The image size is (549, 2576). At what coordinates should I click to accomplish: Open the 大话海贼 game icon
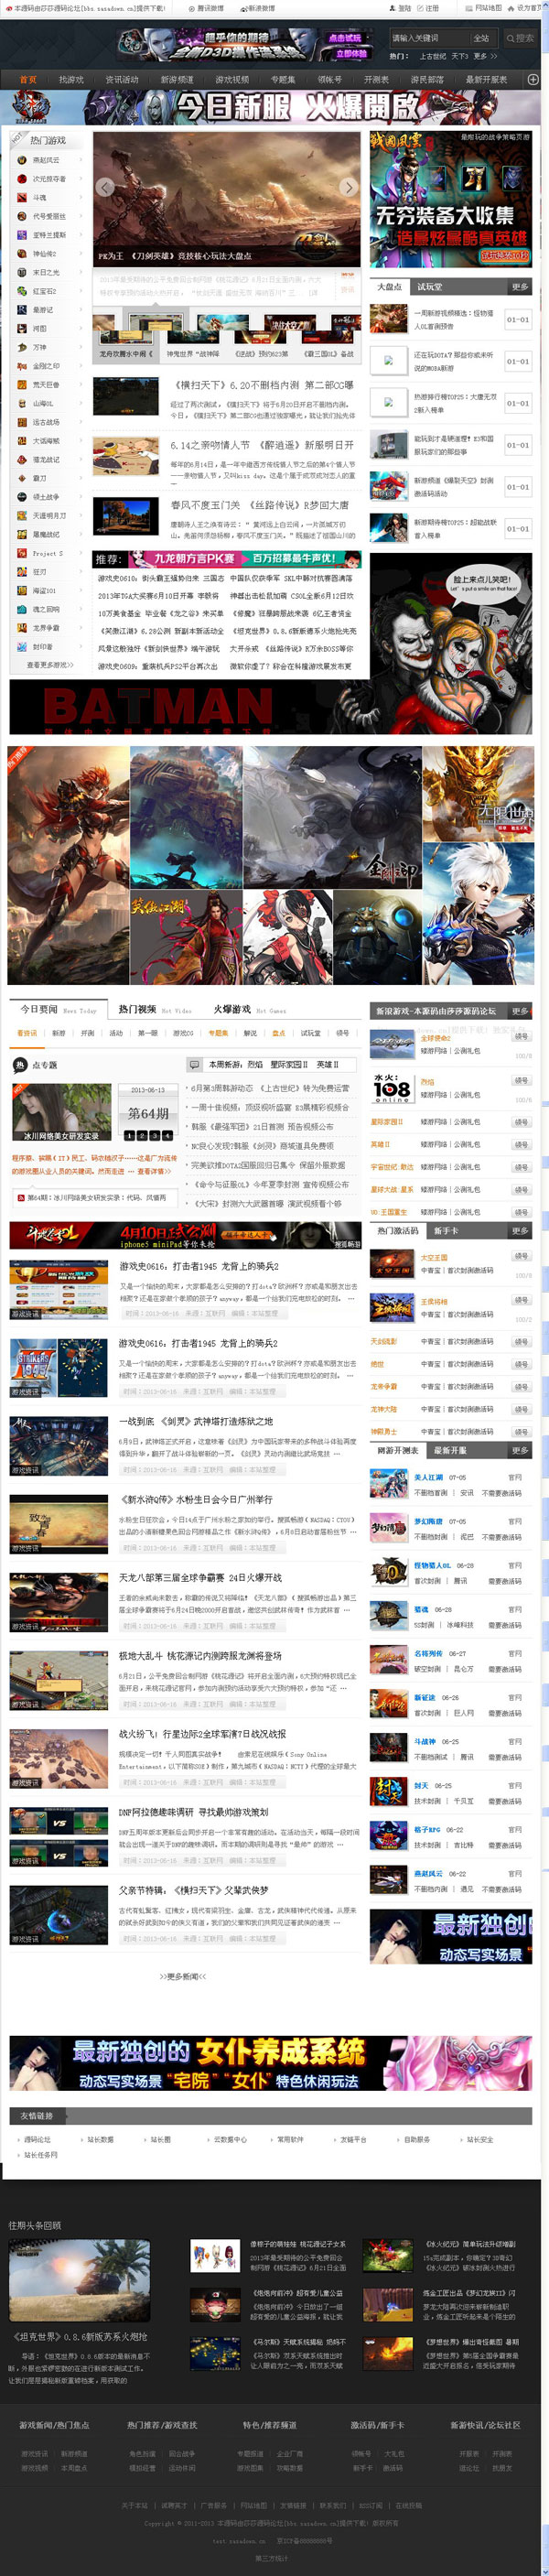pos(22,441)
